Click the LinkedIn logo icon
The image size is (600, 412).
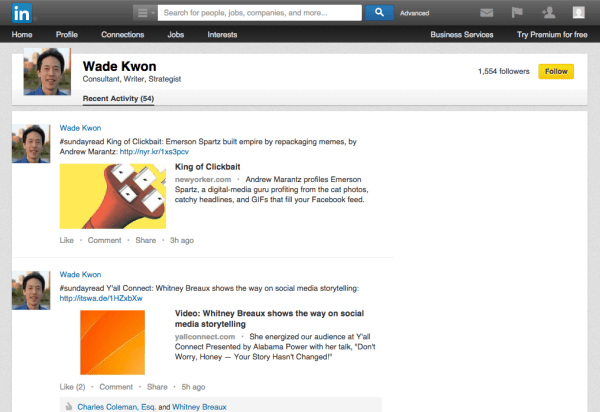21,13
